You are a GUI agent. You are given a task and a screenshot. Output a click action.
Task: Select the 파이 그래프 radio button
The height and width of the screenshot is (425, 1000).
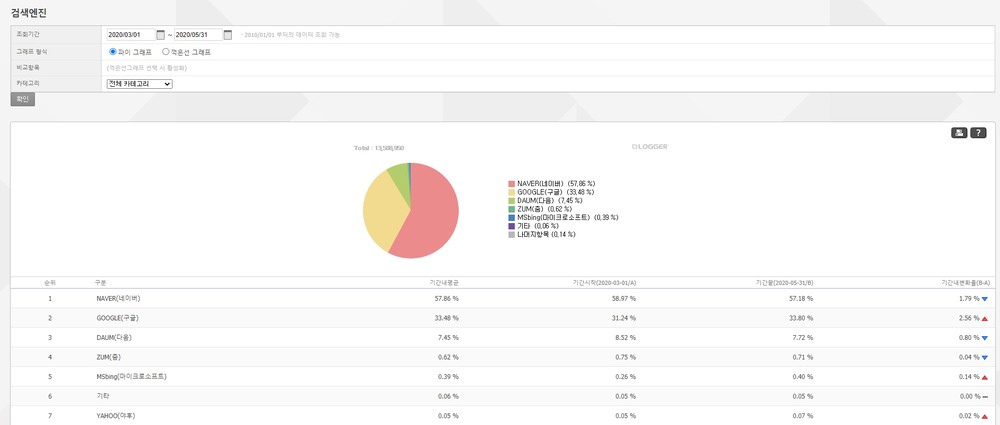click(x=112, y=51)
